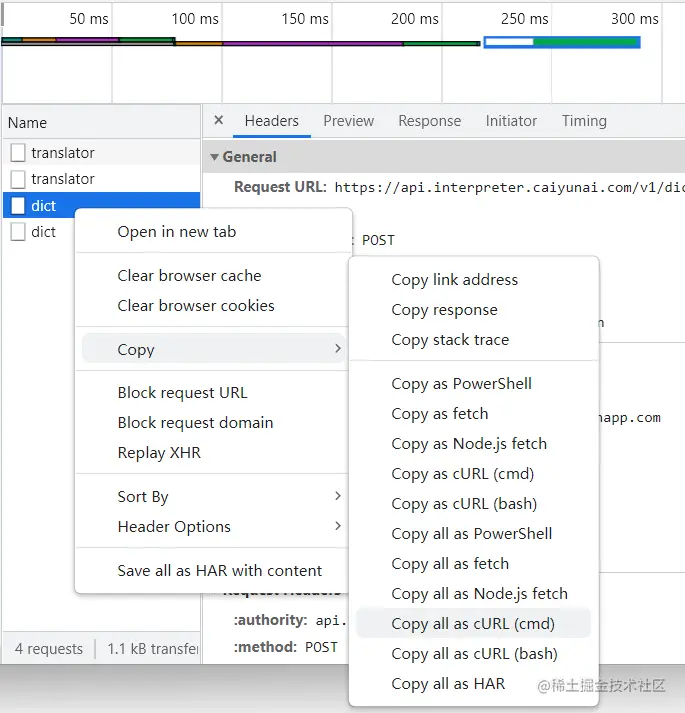
Task: Click Copy as Node.js fetch
Action: click(469, 444)
